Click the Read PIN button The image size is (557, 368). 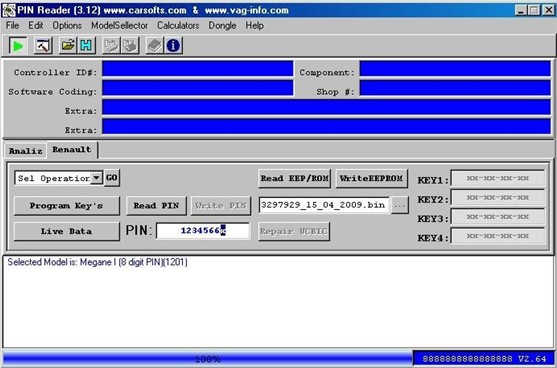click(156, 206)
